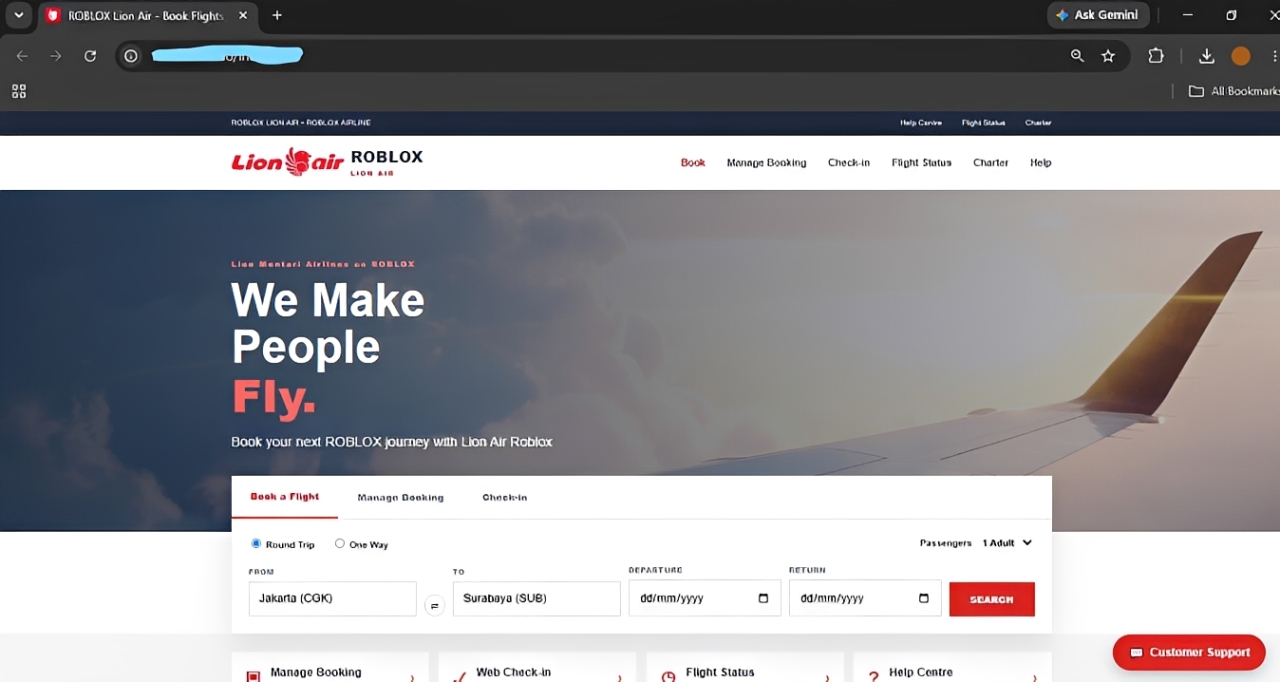Screen dimensions: 1280x682
Task: Bookmark this page with the star icon
Action: coord(1108,56)
